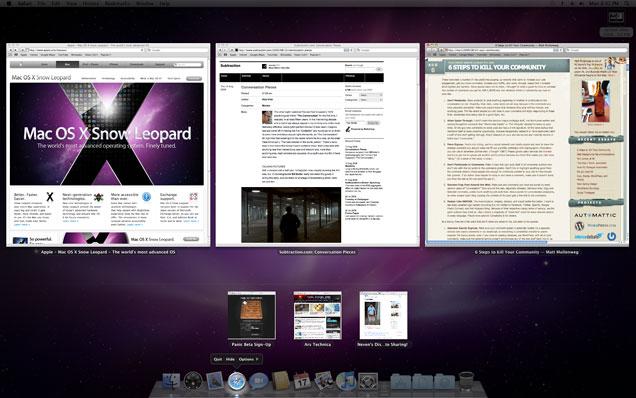
Task: Launch Dashboard from the Dock
Action: pyautogui.click(x=193, y=381)
